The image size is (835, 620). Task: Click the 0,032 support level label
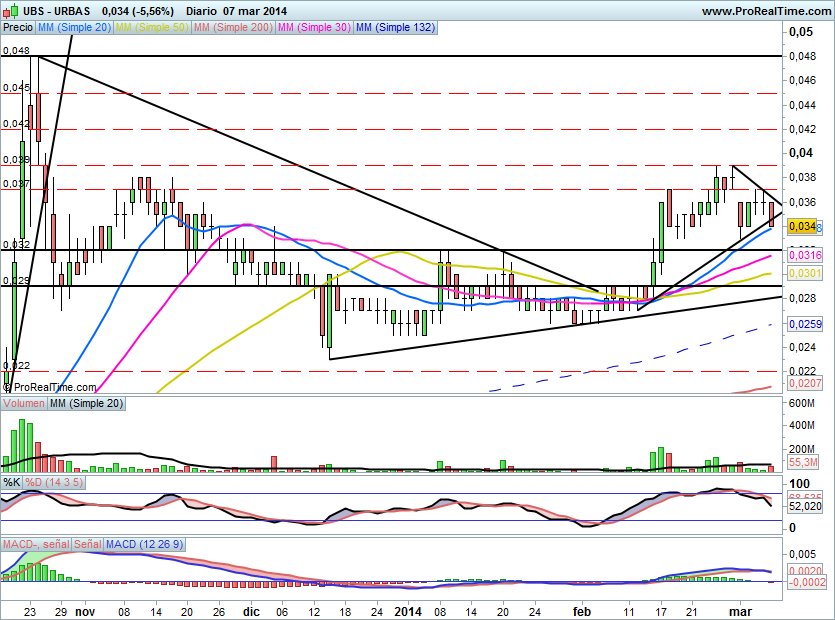tap(16, 244)
